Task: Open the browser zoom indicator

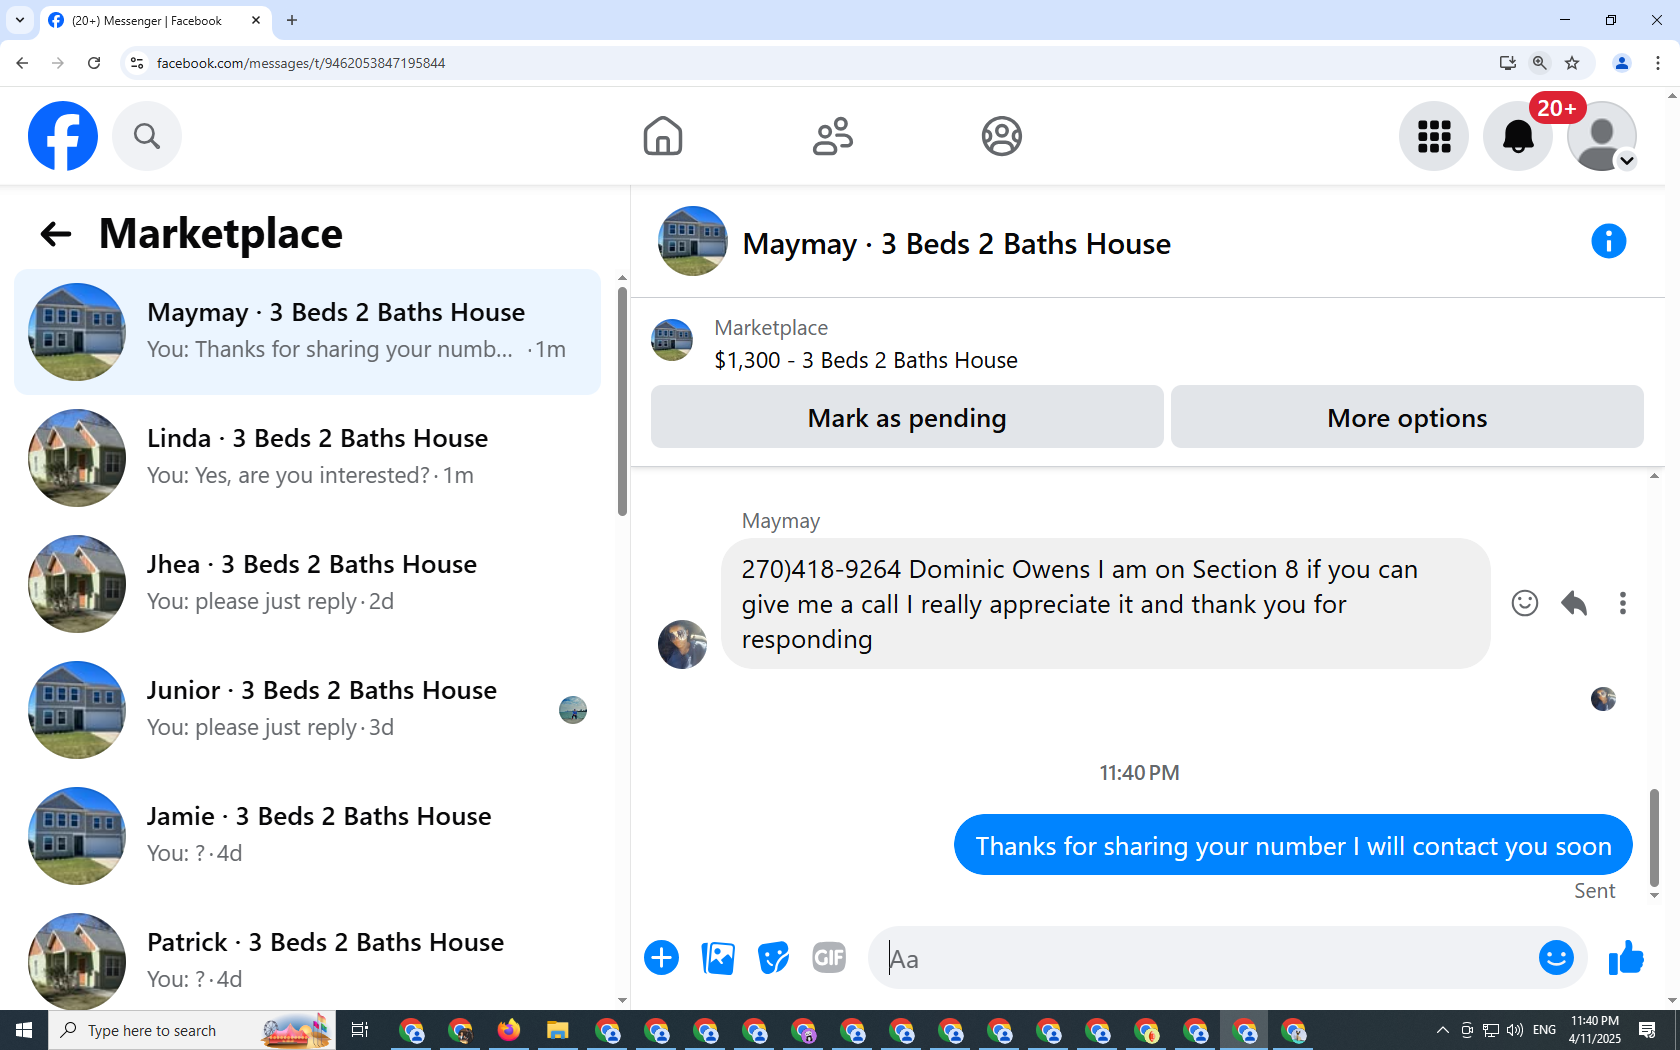Action: point(1540,63)
